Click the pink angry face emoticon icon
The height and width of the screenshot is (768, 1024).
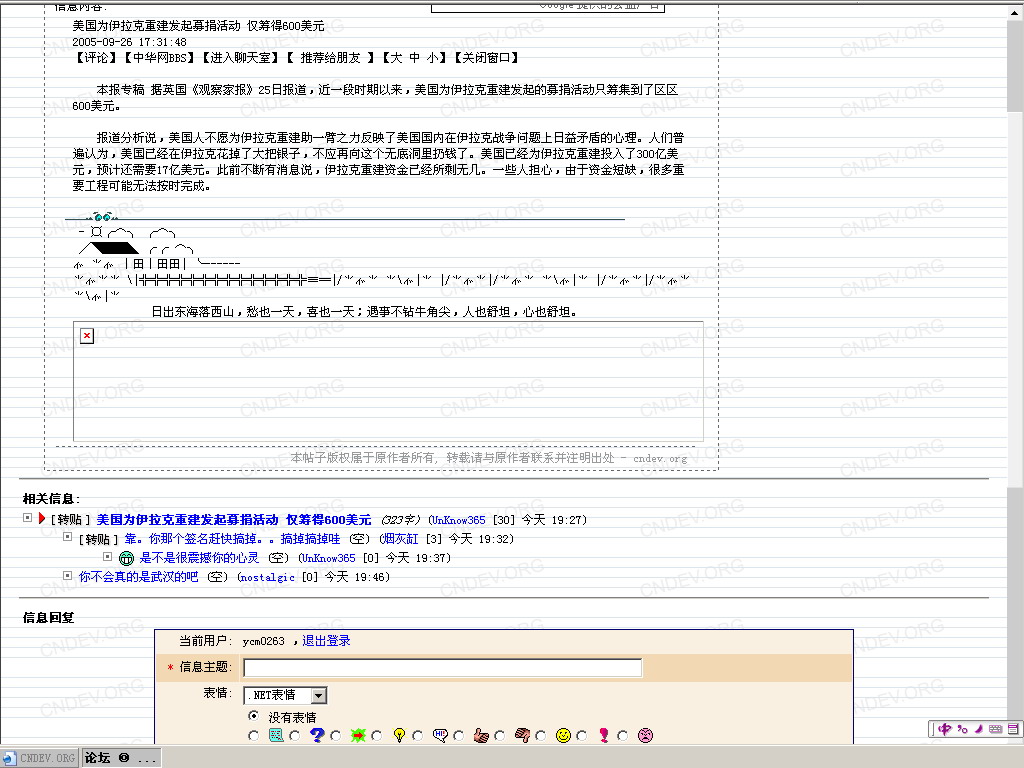pos(645,735)
